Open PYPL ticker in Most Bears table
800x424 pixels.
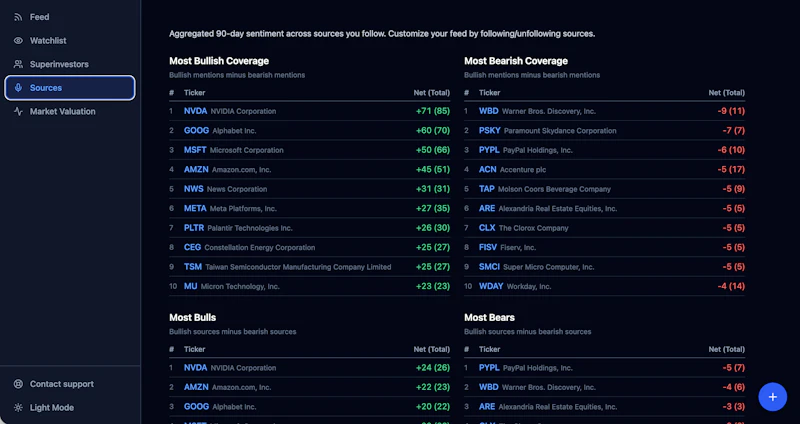click(489, 367)
